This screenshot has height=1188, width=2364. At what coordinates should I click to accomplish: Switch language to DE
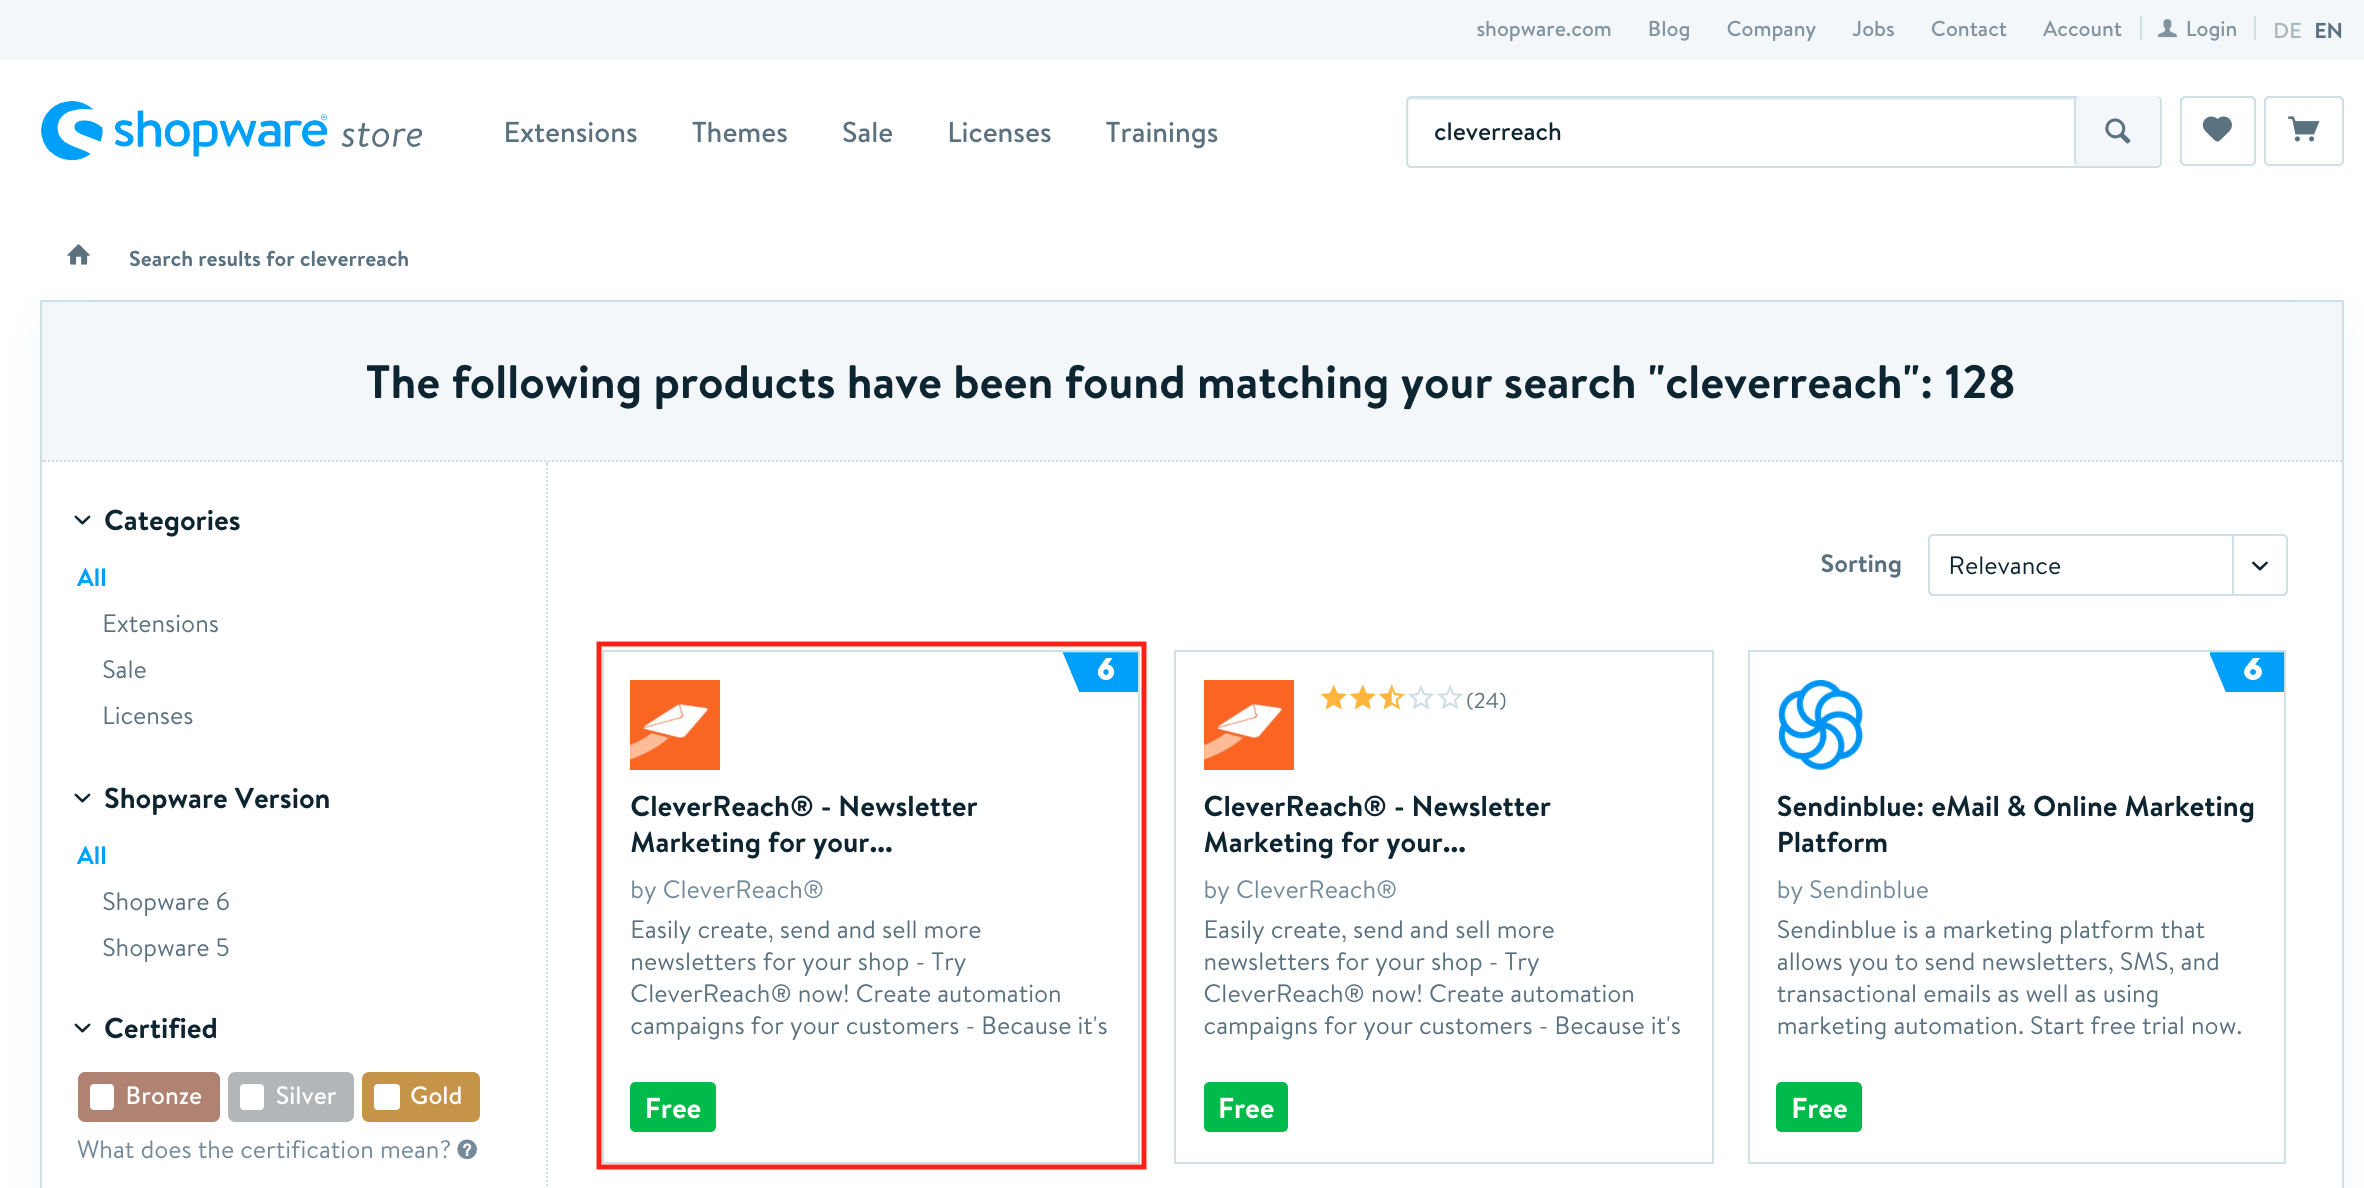(x=2286, y=30)
